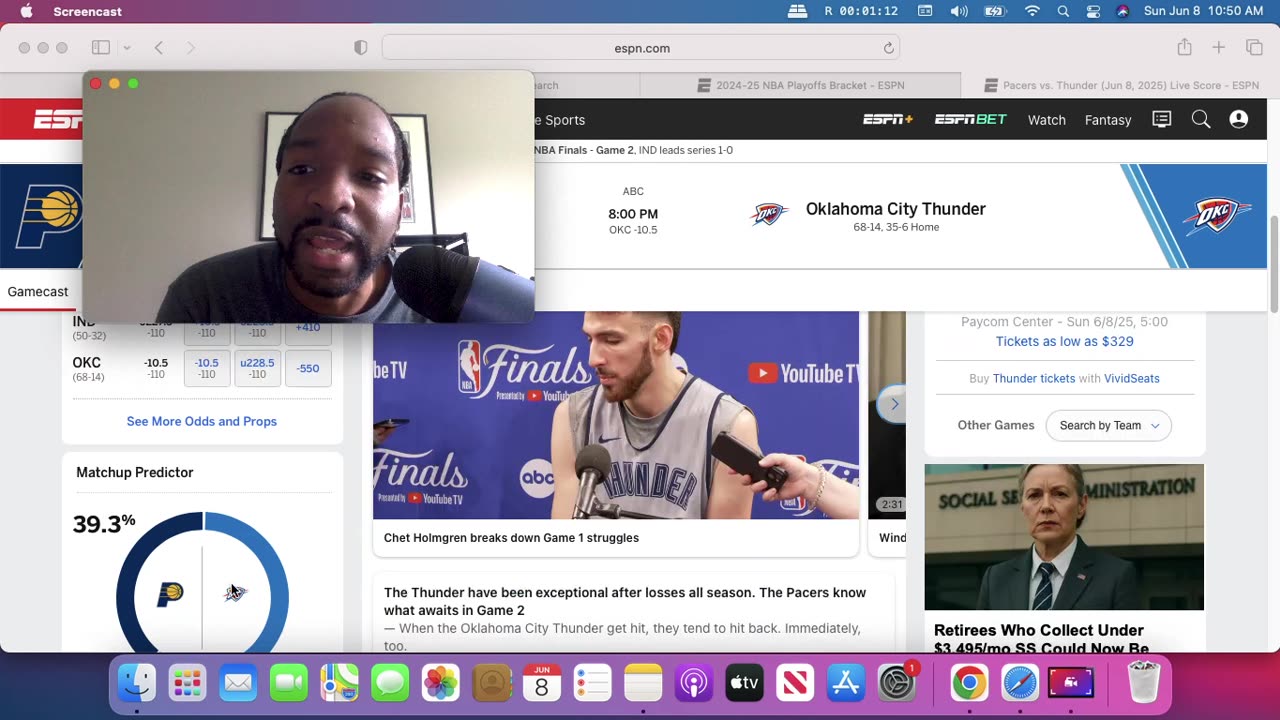Show the tab overview
The width and height of the screenshot is (1280, 720).
[1254, 48]
